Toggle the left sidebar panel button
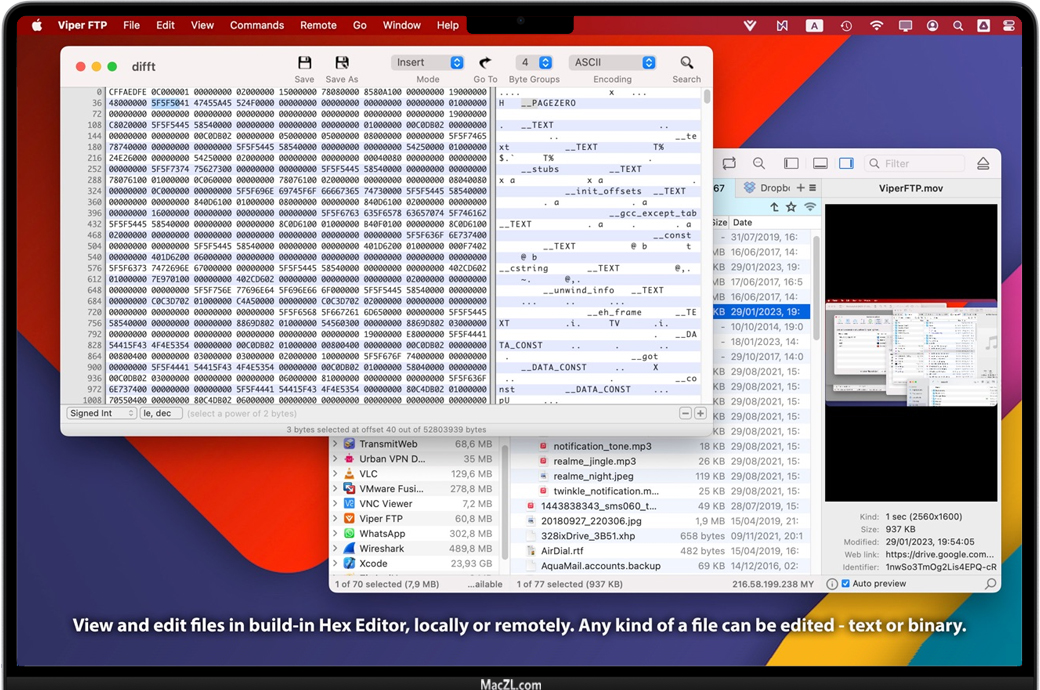The height and width of the screenshot is (690, 1040). tap(791, 163)
